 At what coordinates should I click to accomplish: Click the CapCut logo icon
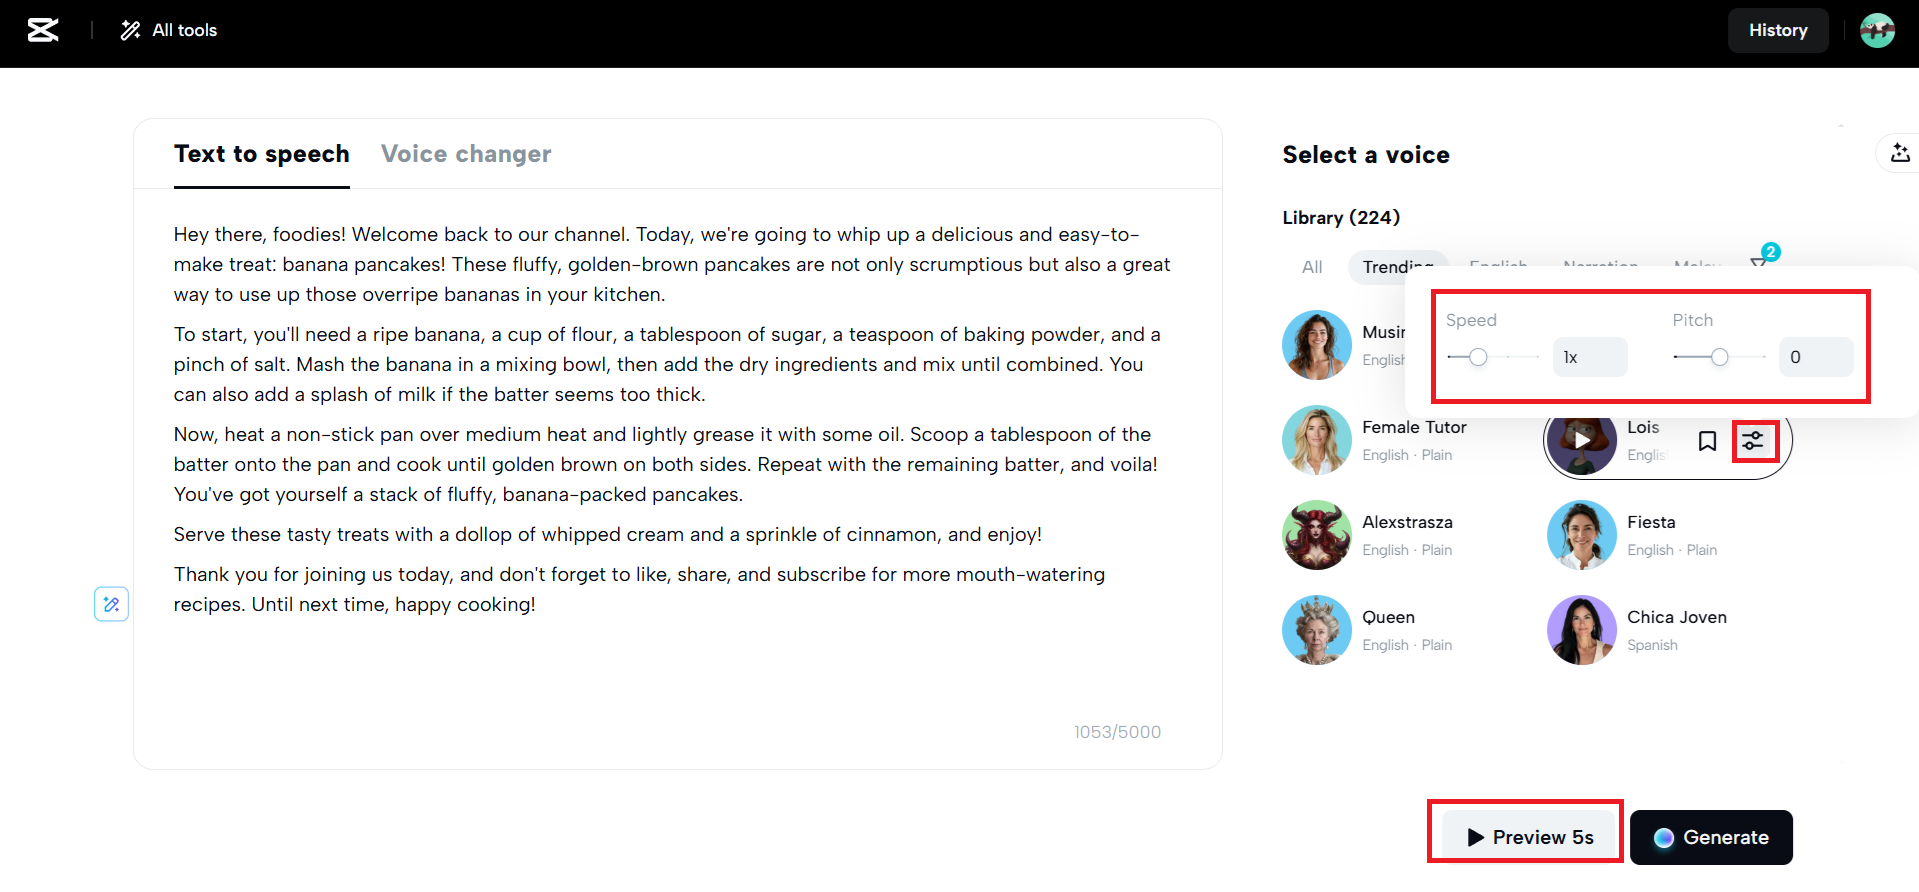pos(43,30)
